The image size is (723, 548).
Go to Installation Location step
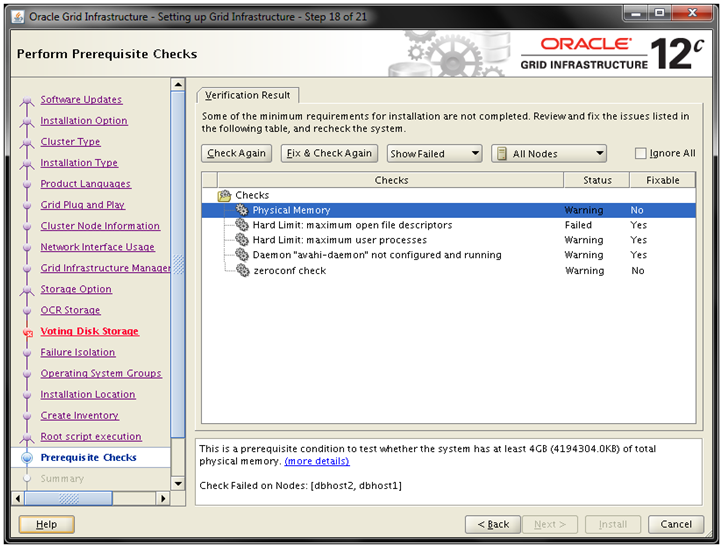tap(88, 394)
